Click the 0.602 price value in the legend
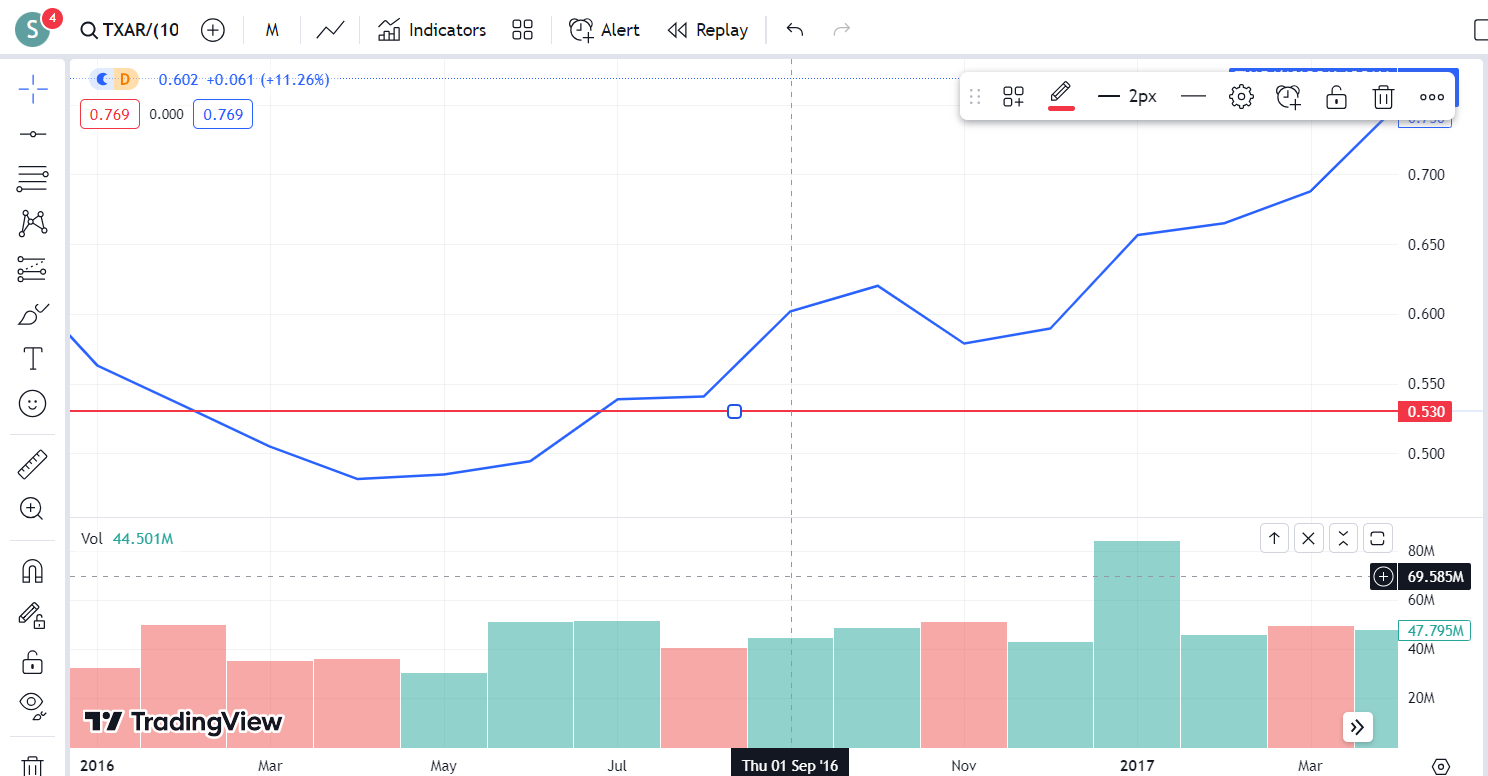Image resolution: width=1488 pixels, height=776 pixels. pos(179,79)
